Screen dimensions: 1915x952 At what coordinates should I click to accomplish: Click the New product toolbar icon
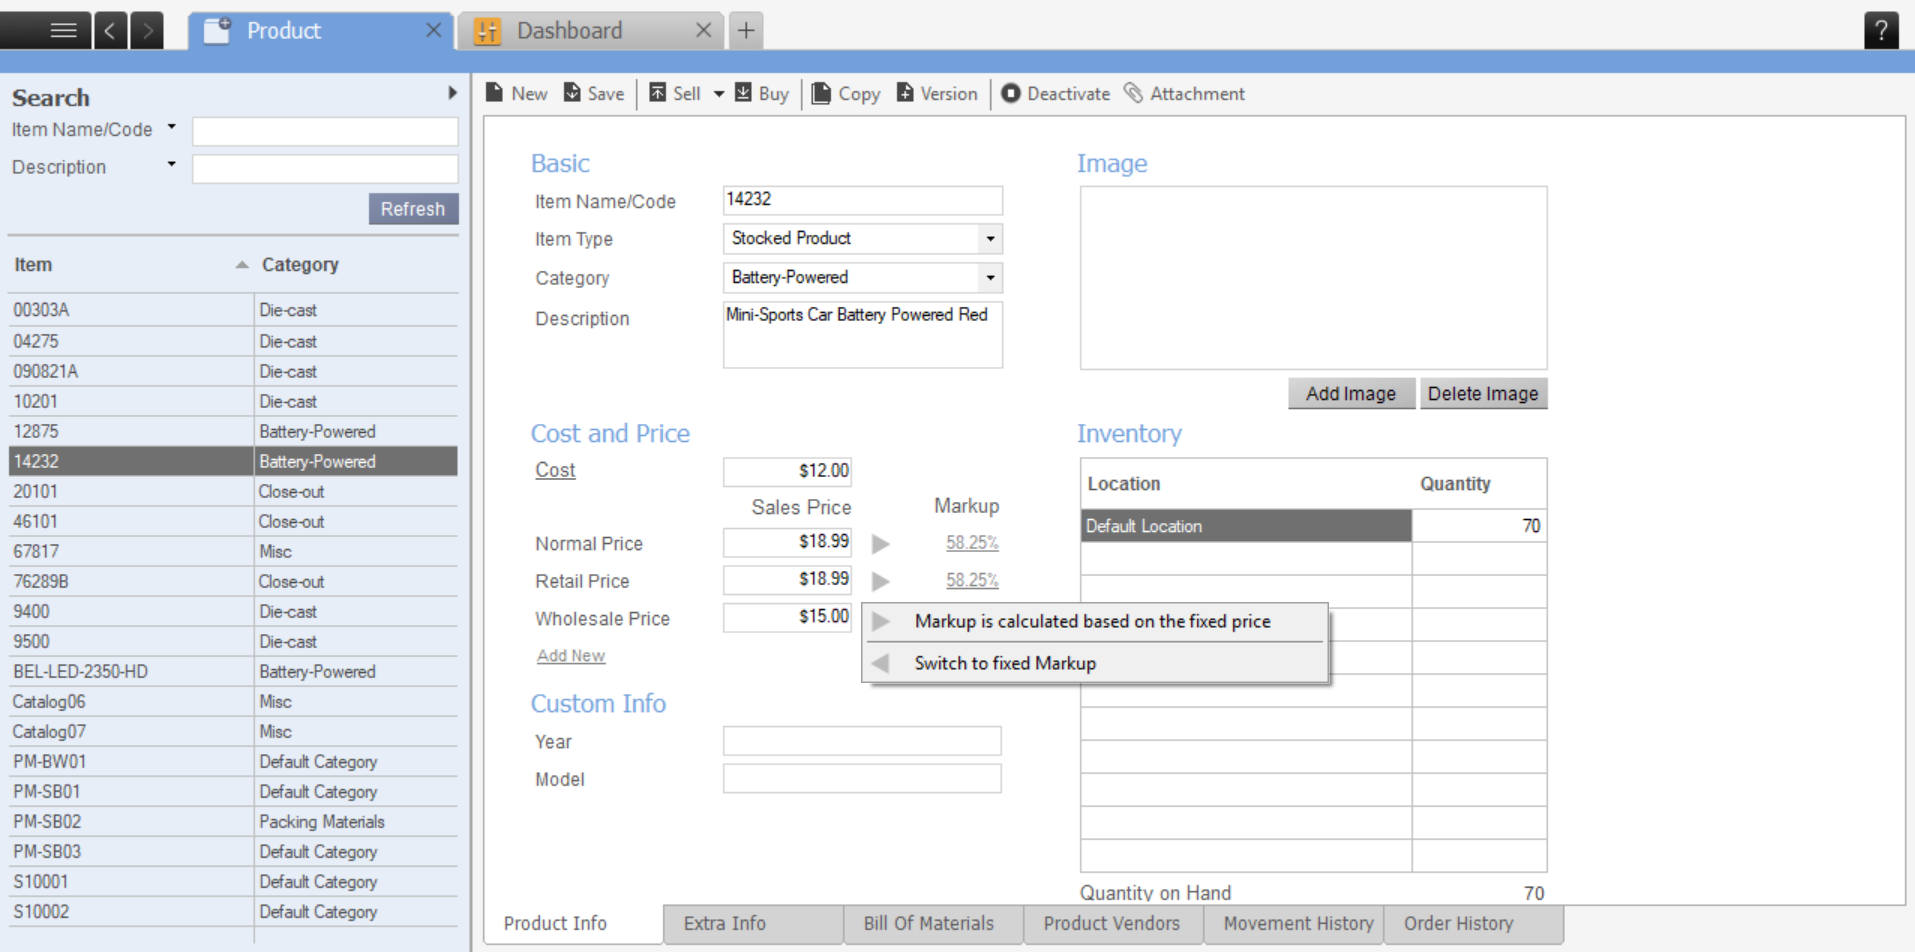pos(495,93)
